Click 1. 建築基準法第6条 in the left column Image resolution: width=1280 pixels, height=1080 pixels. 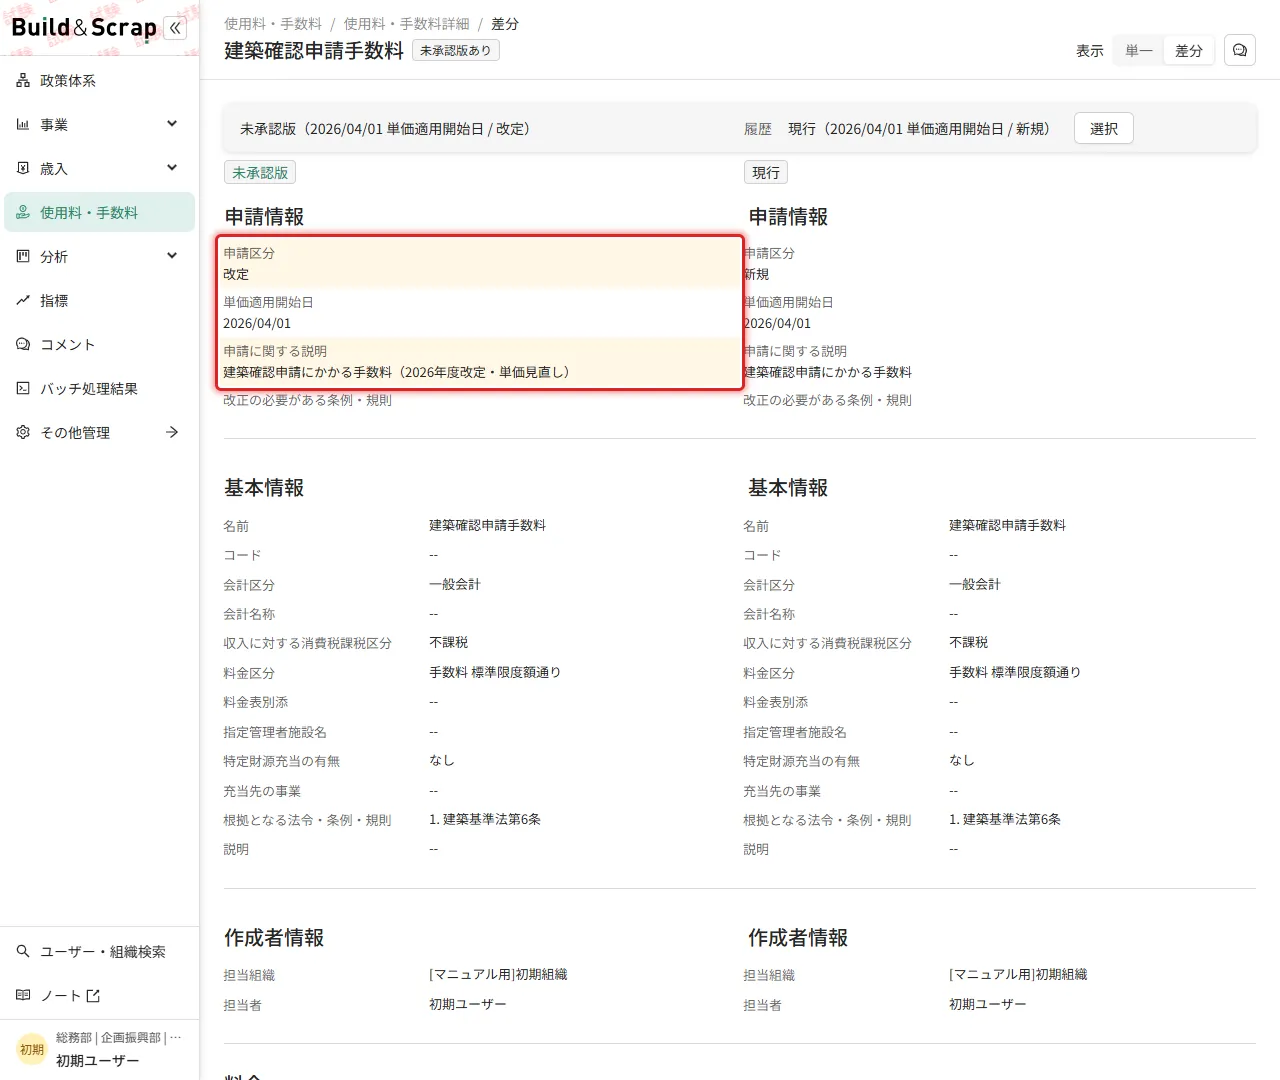[x=485, y=819]
